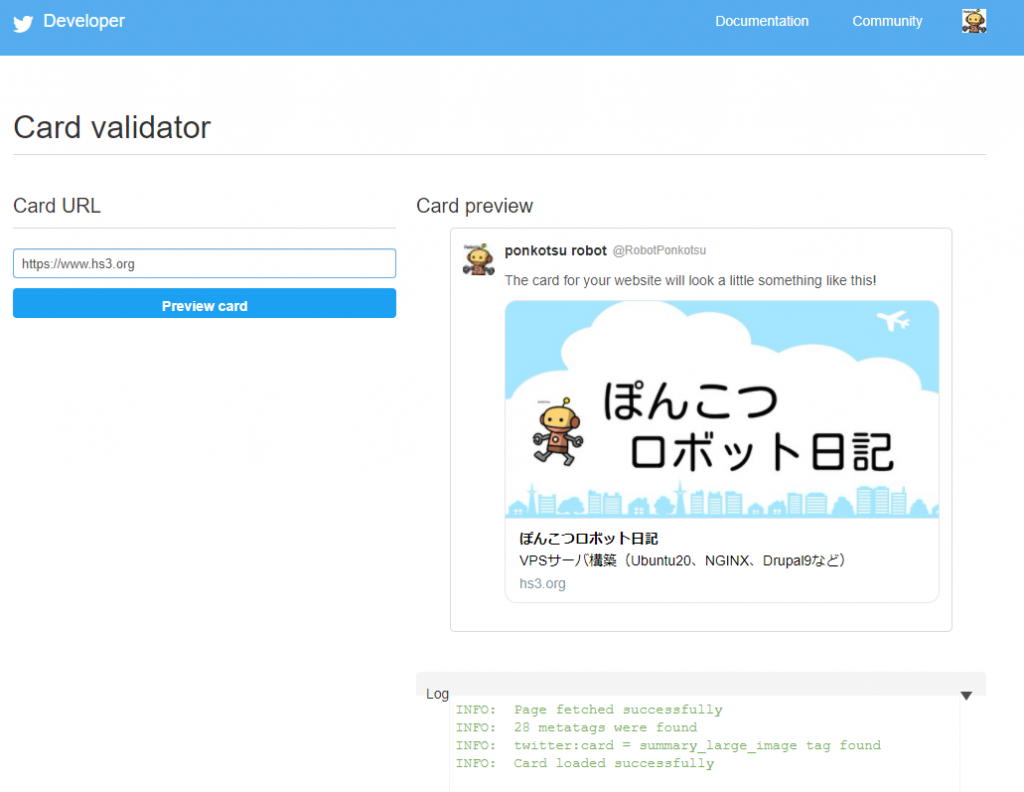Click the Preview card button

204,304
